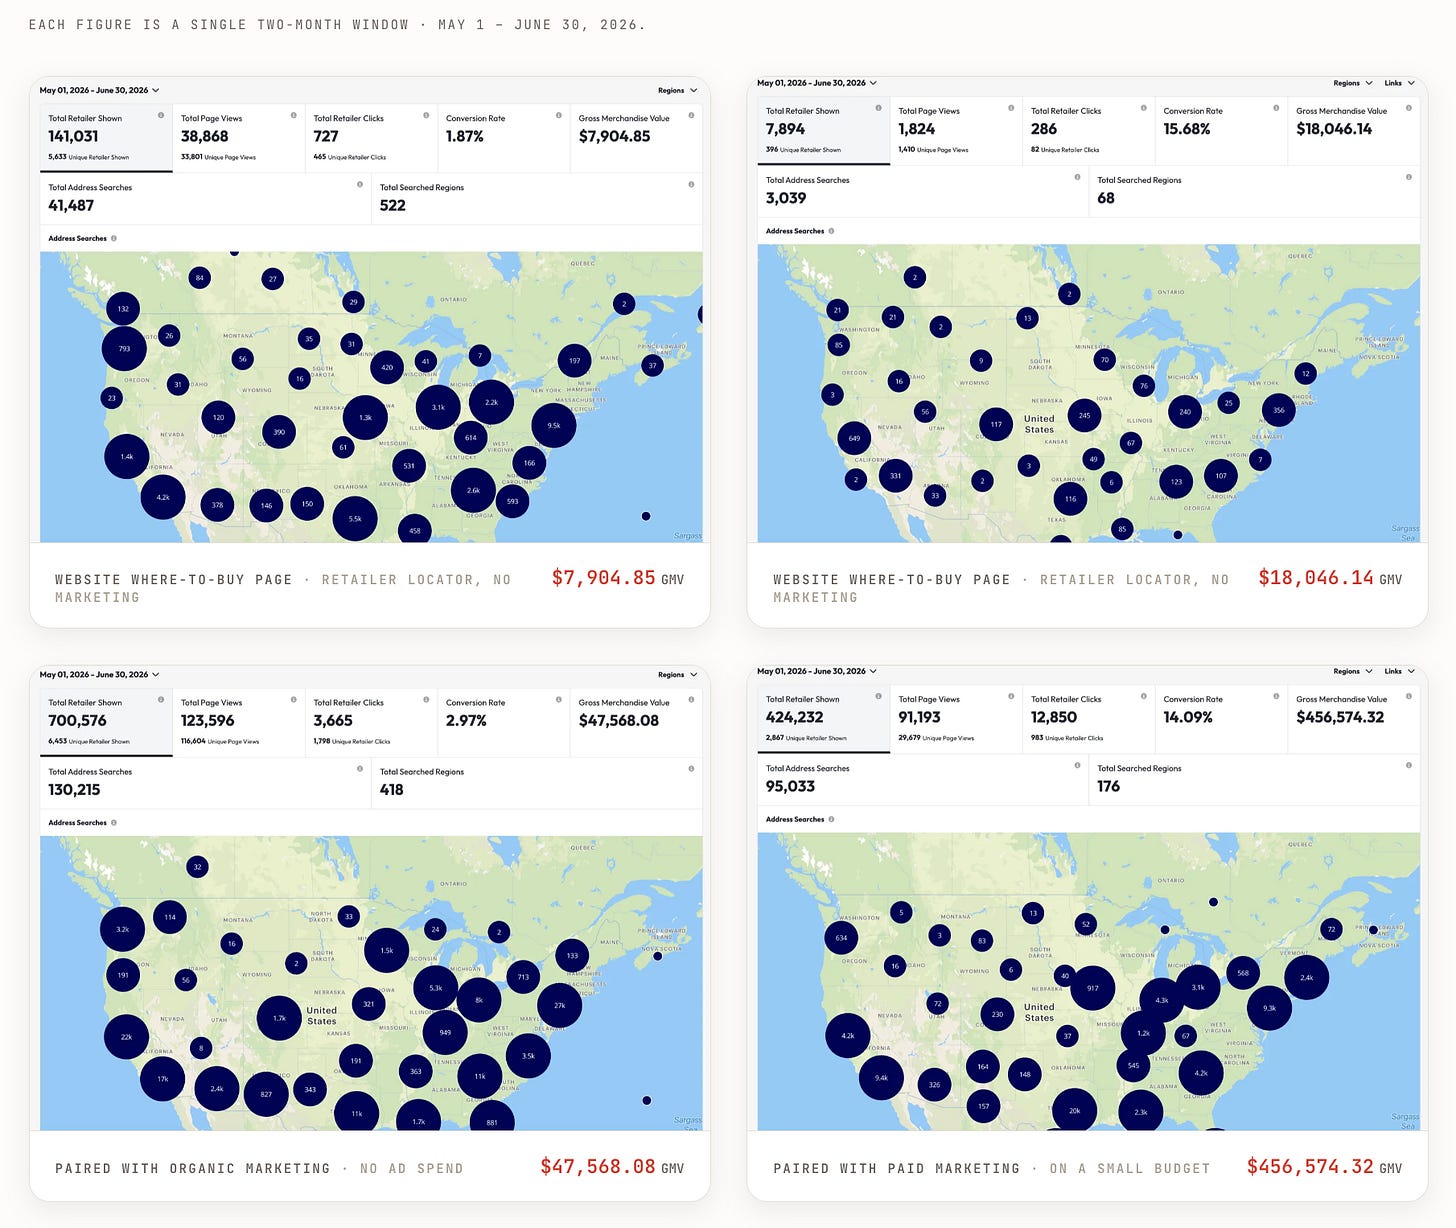The width and height of the screenshot is (1456, 1228).
Task: Click info icon on Total Address Searches 95,033 card
Action: 1077,765
